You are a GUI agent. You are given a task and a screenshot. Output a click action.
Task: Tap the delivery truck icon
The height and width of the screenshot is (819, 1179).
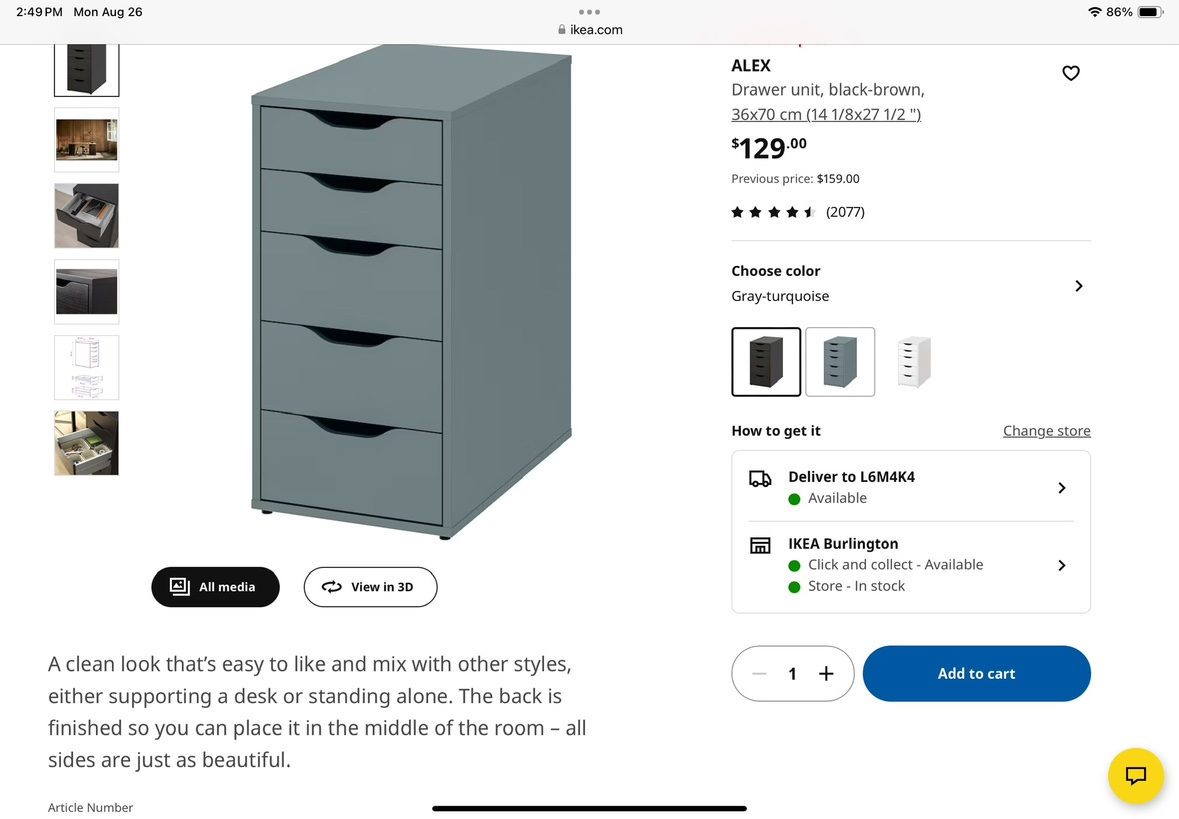tap(760, 479)
